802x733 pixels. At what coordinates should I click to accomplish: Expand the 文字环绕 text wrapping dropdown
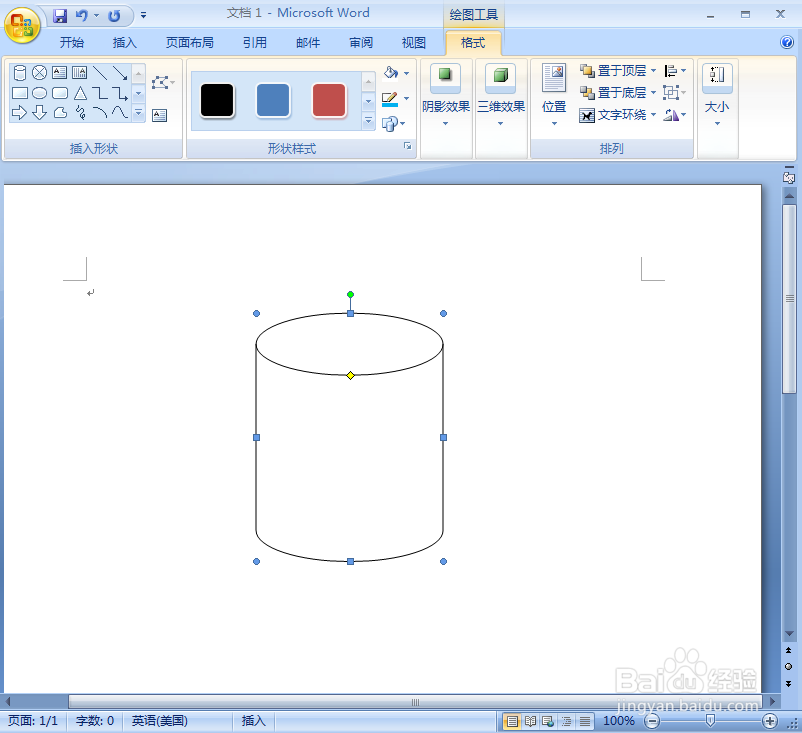(x=654, y=115)
